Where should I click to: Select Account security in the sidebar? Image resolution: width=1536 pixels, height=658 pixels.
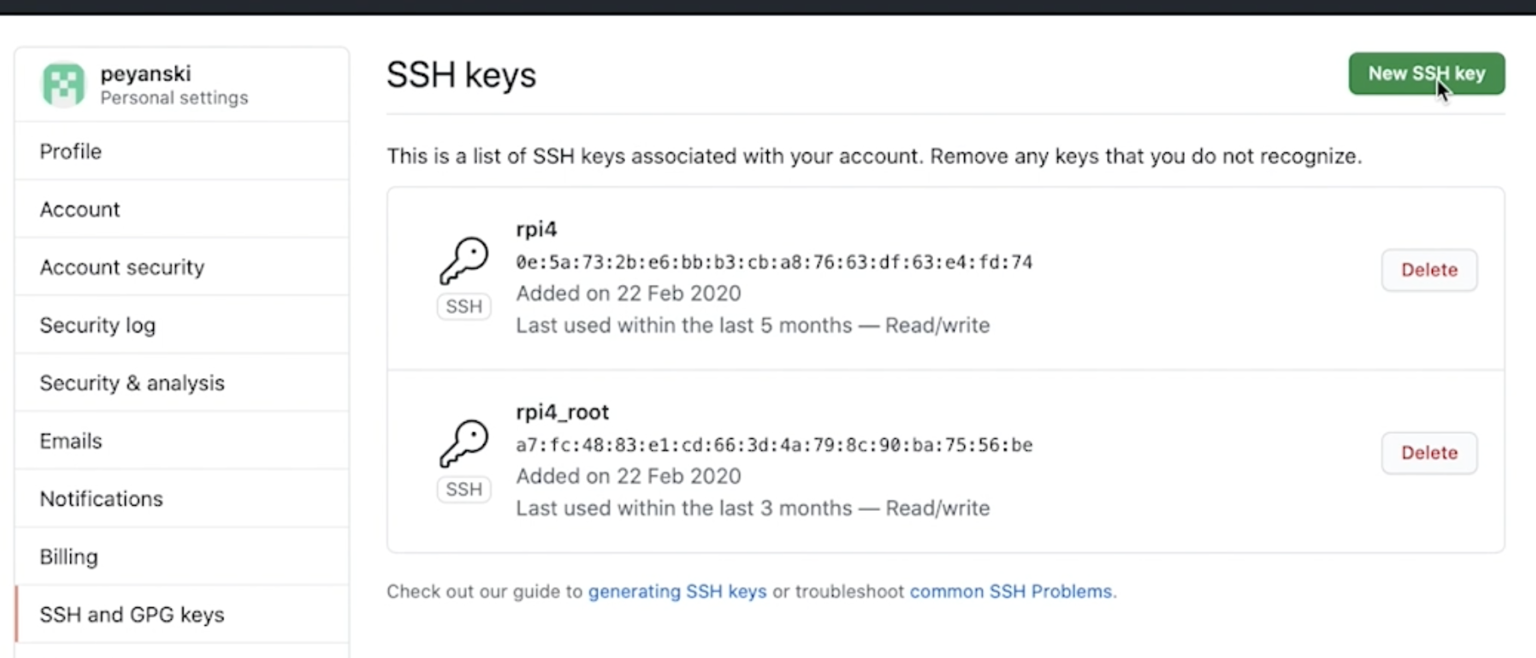[x=121, y=267]
